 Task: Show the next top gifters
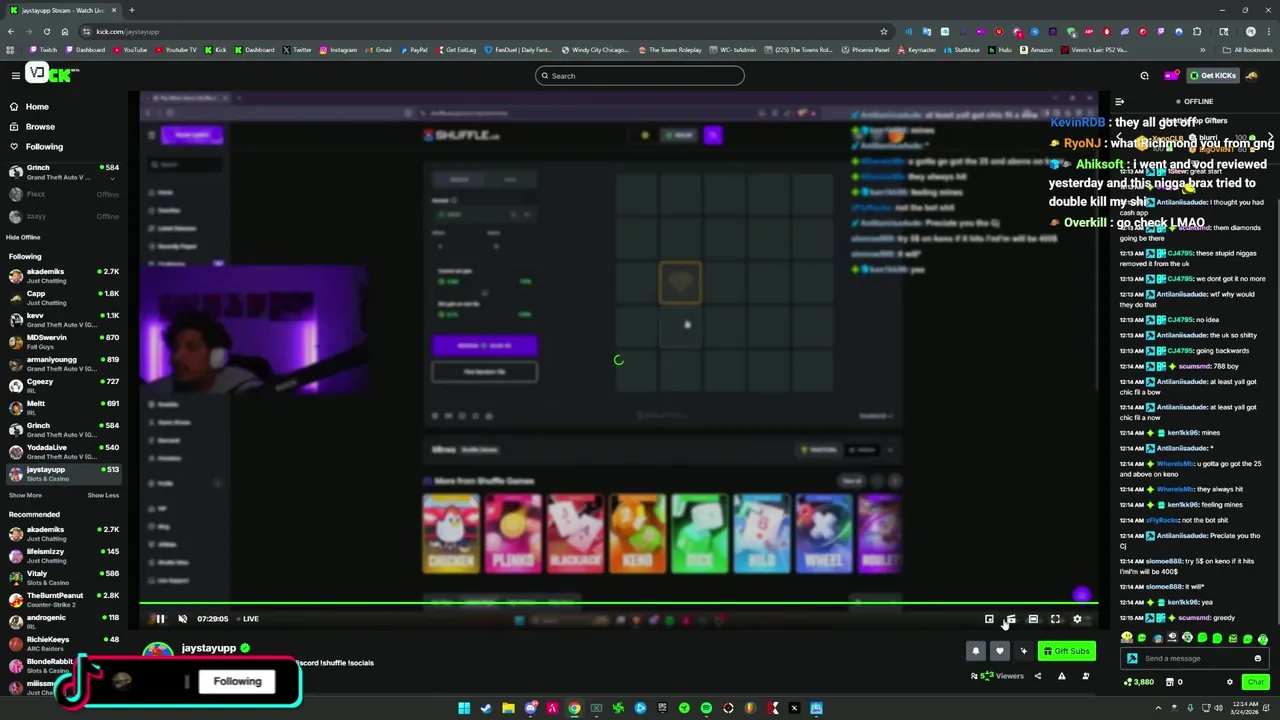point(1270,137)
